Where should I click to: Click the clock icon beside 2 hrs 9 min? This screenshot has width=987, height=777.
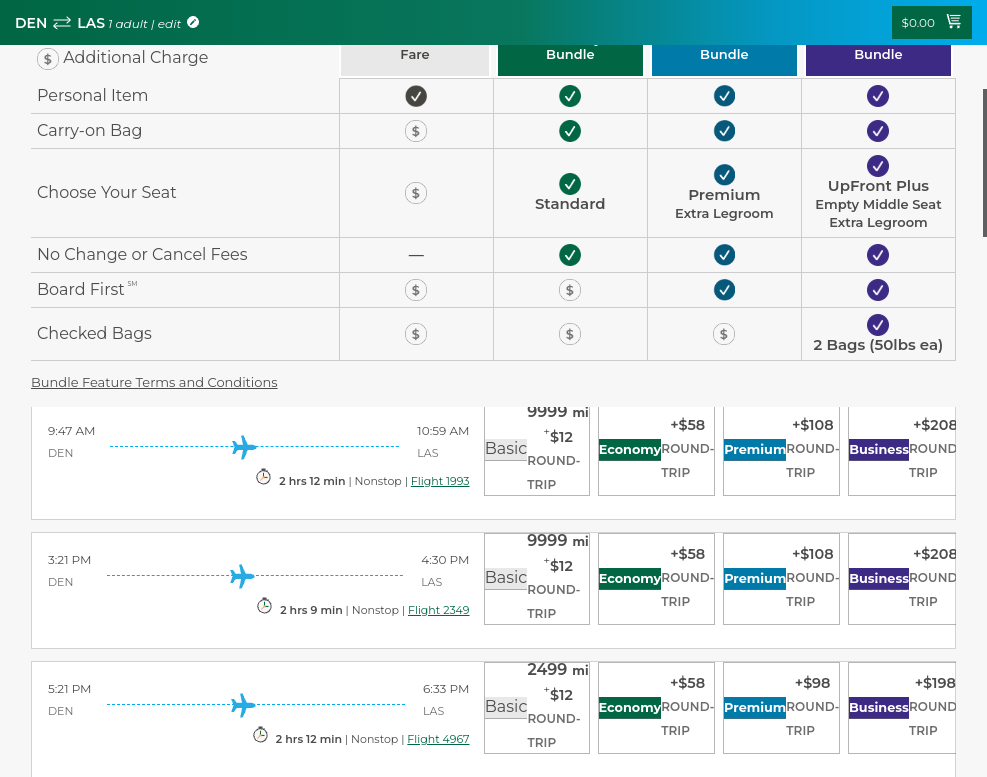[264, 606]
